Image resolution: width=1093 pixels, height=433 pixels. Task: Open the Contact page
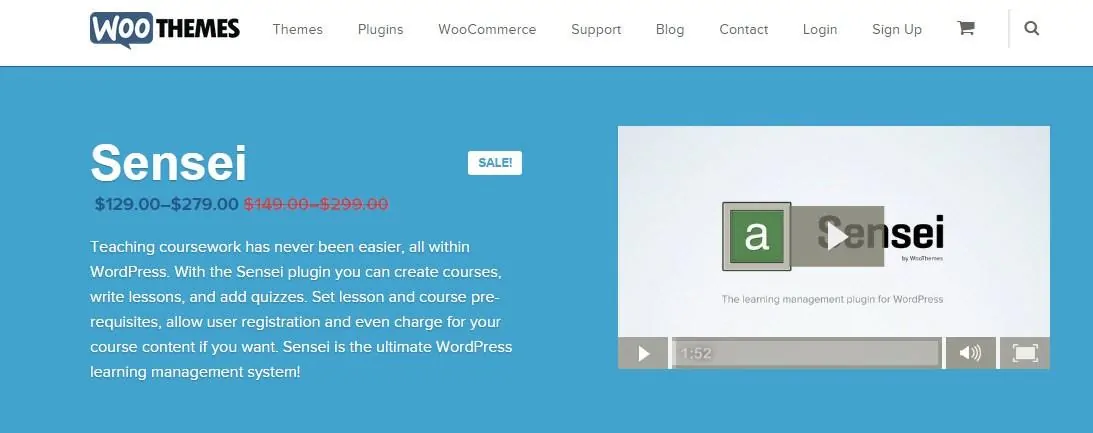click(744, 29)
